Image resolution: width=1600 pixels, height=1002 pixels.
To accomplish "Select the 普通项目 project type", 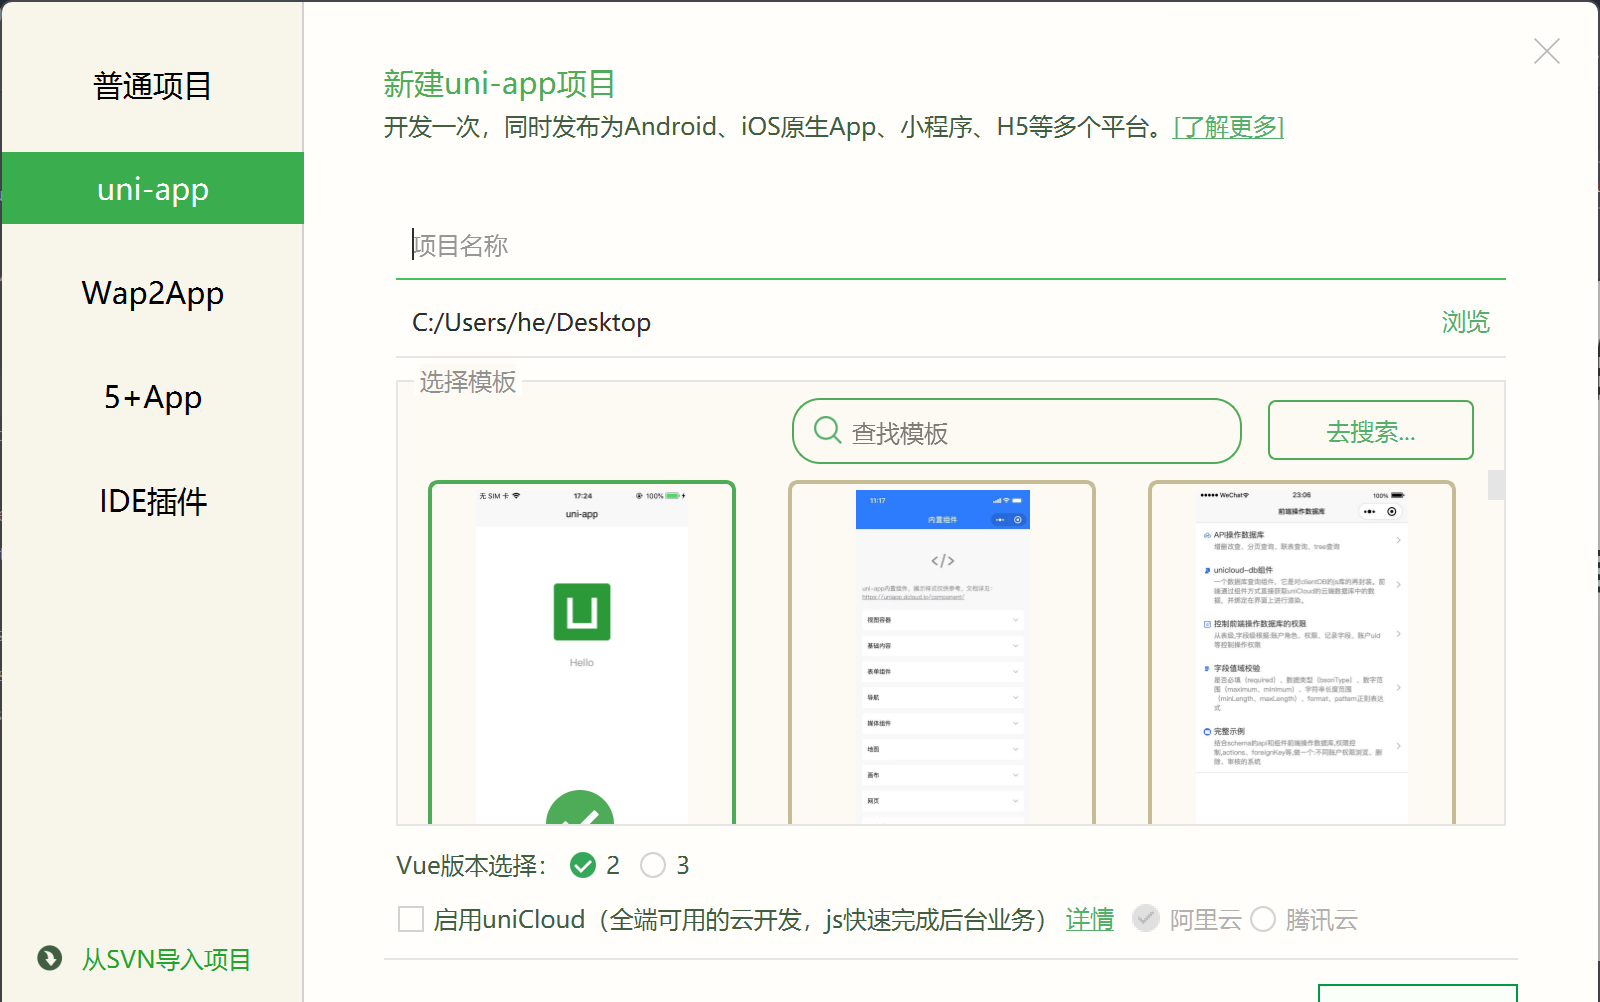I will [x=152, y=86].
